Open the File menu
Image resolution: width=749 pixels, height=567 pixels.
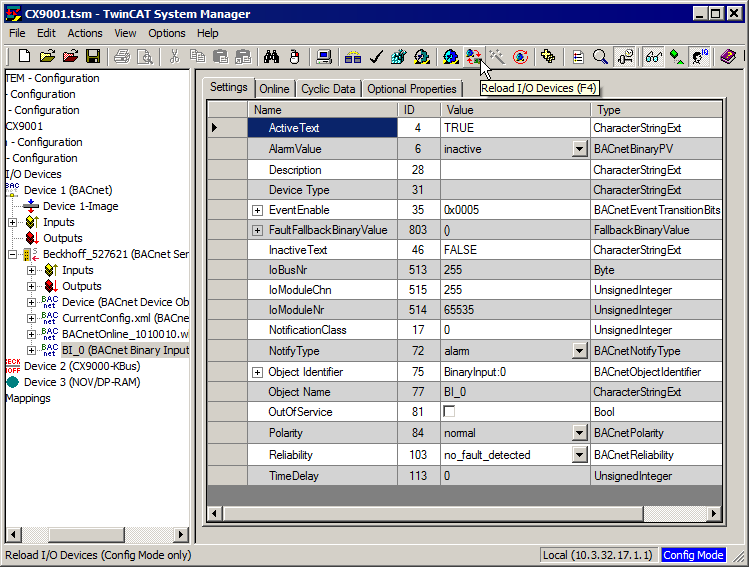pos(17,33)
